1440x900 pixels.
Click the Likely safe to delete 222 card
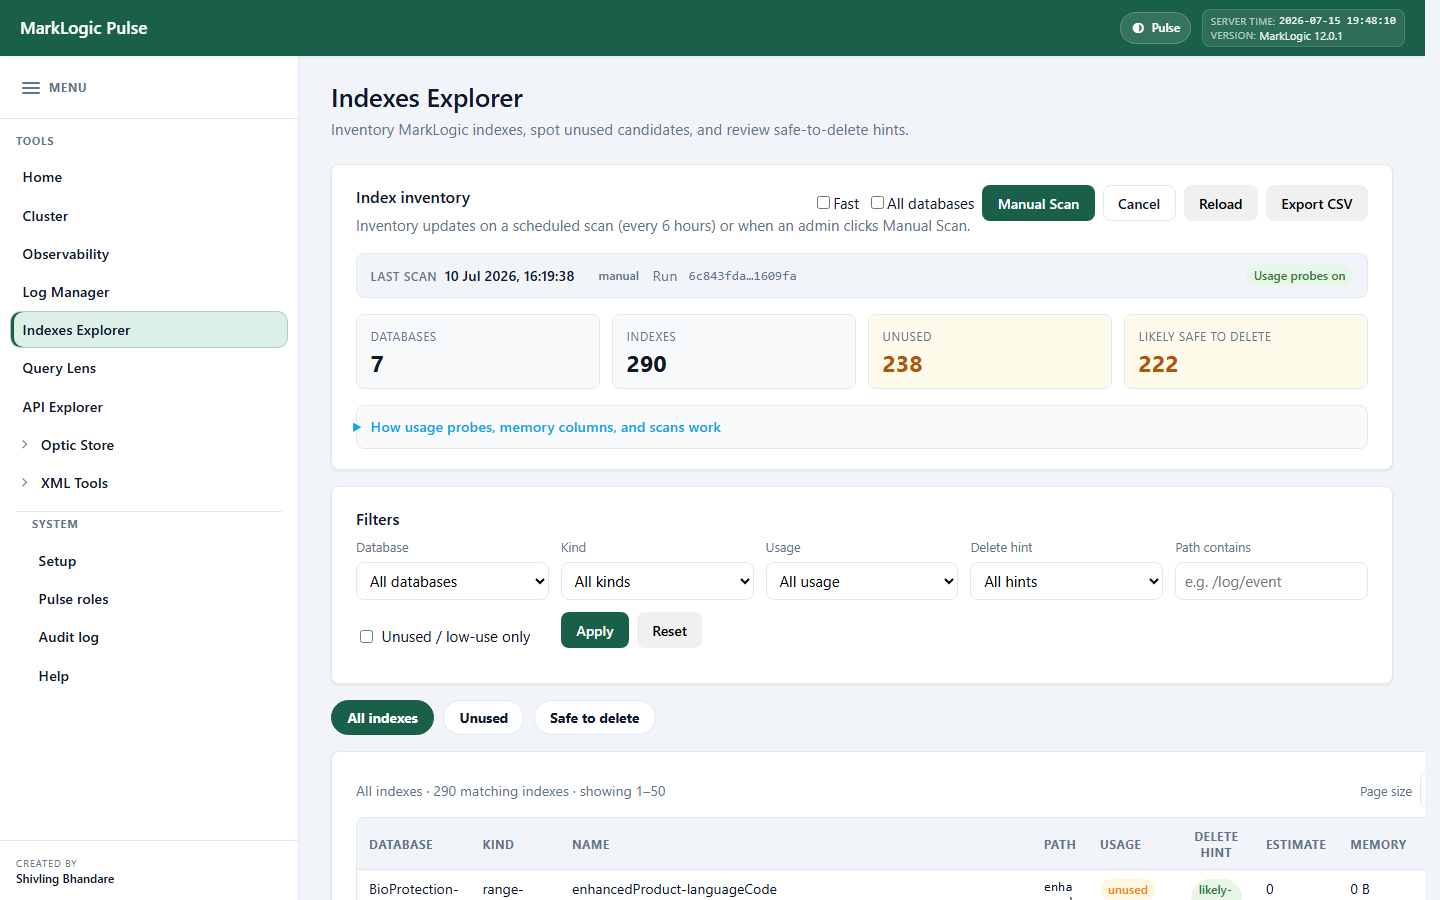[x=1246, y=351]
